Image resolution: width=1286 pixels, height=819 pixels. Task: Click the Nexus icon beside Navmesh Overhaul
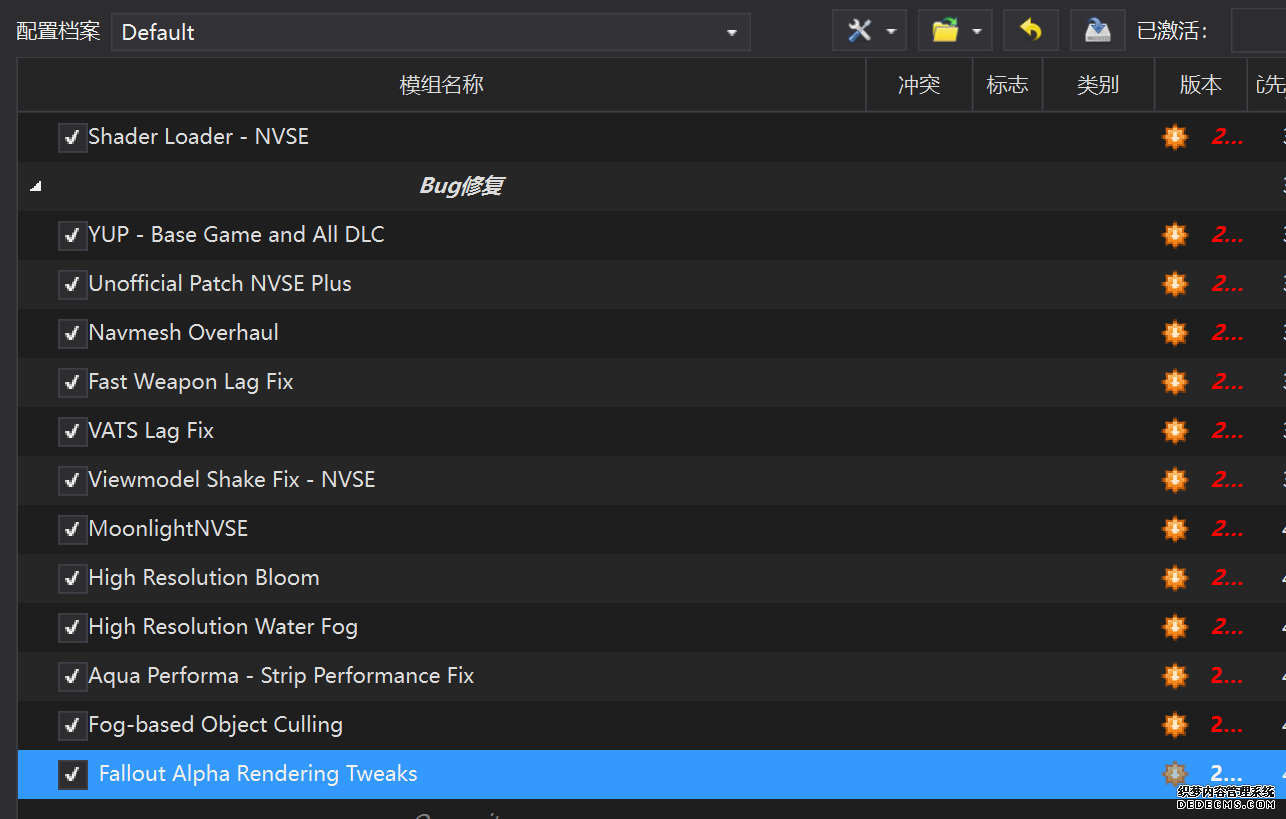(1175, 333)
